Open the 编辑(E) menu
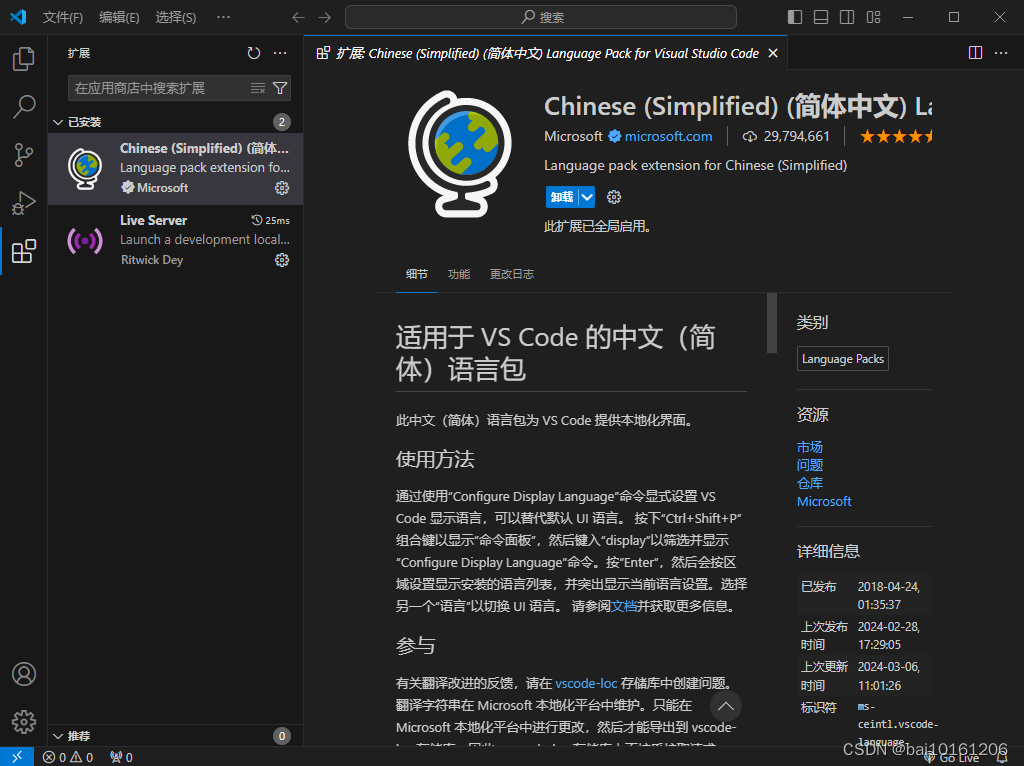Image resolution: width=1024 pixels, height=766 pixels. [120, 17]
